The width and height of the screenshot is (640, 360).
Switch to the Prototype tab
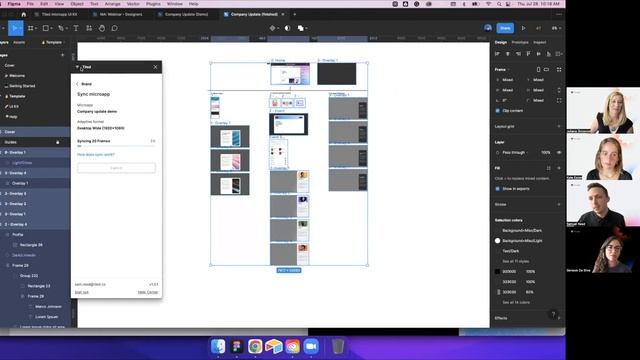click(x=520, y=42)
